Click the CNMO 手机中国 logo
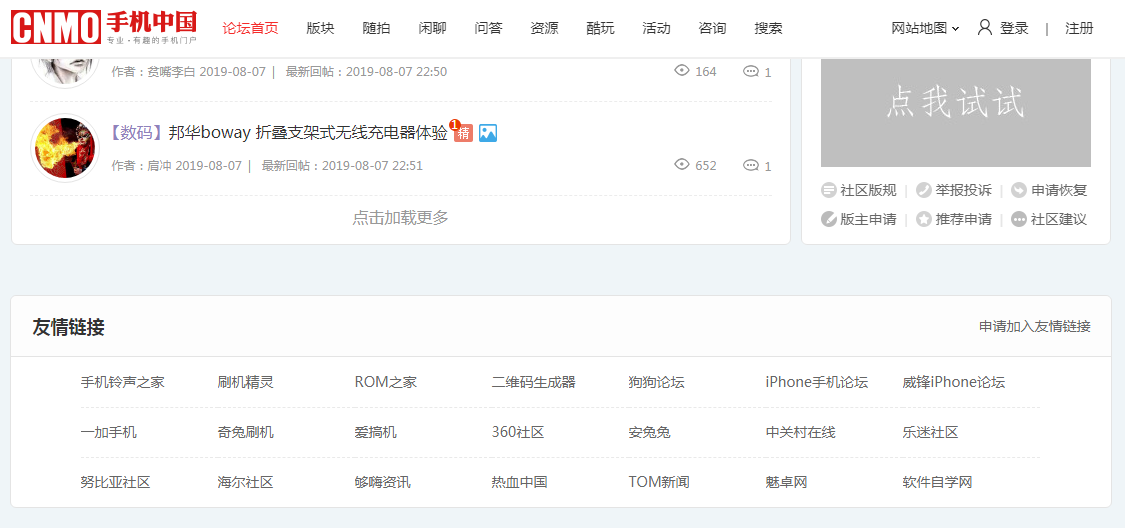 coord(104,27)
